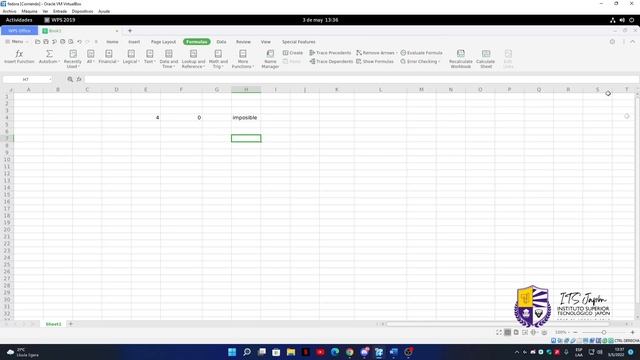640x360 pixels.
Task: Click inside the formula bar input
Action: [361, 79]
